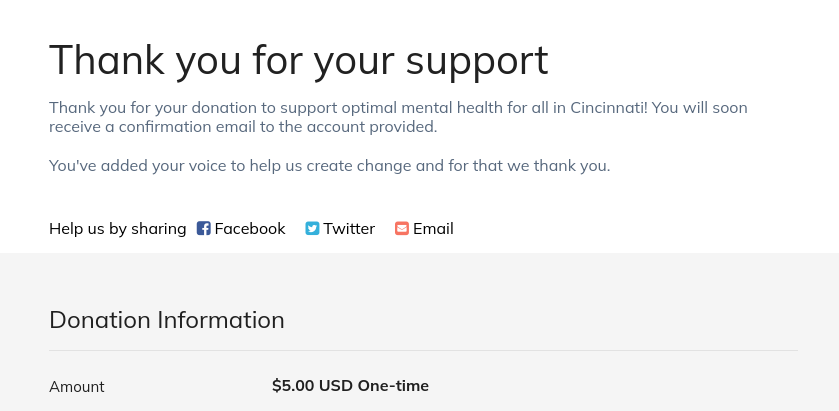Click the "$5.00 USD One-time" amount value

pyautogui.click(x=350, y=385)
